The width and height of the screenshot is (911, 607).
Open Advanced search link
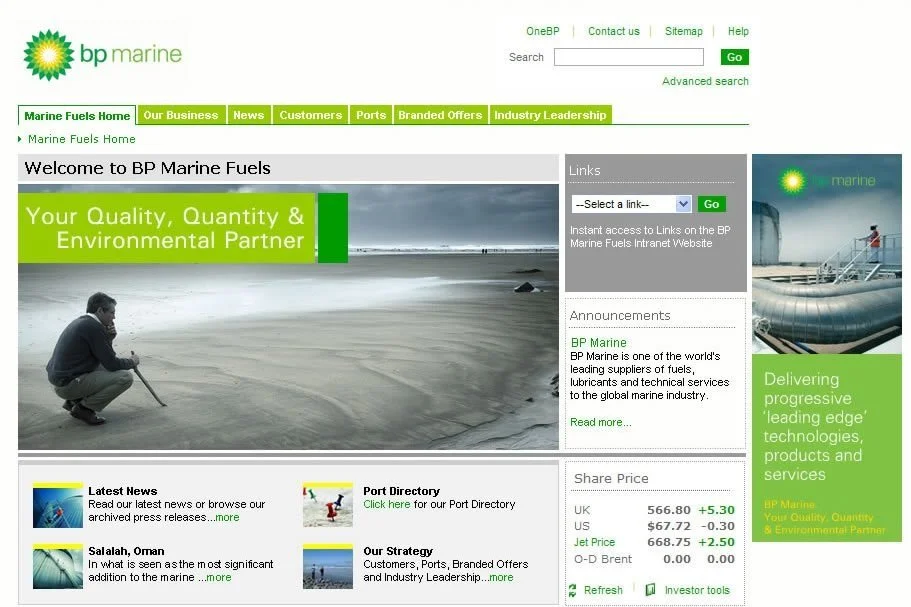705,81
